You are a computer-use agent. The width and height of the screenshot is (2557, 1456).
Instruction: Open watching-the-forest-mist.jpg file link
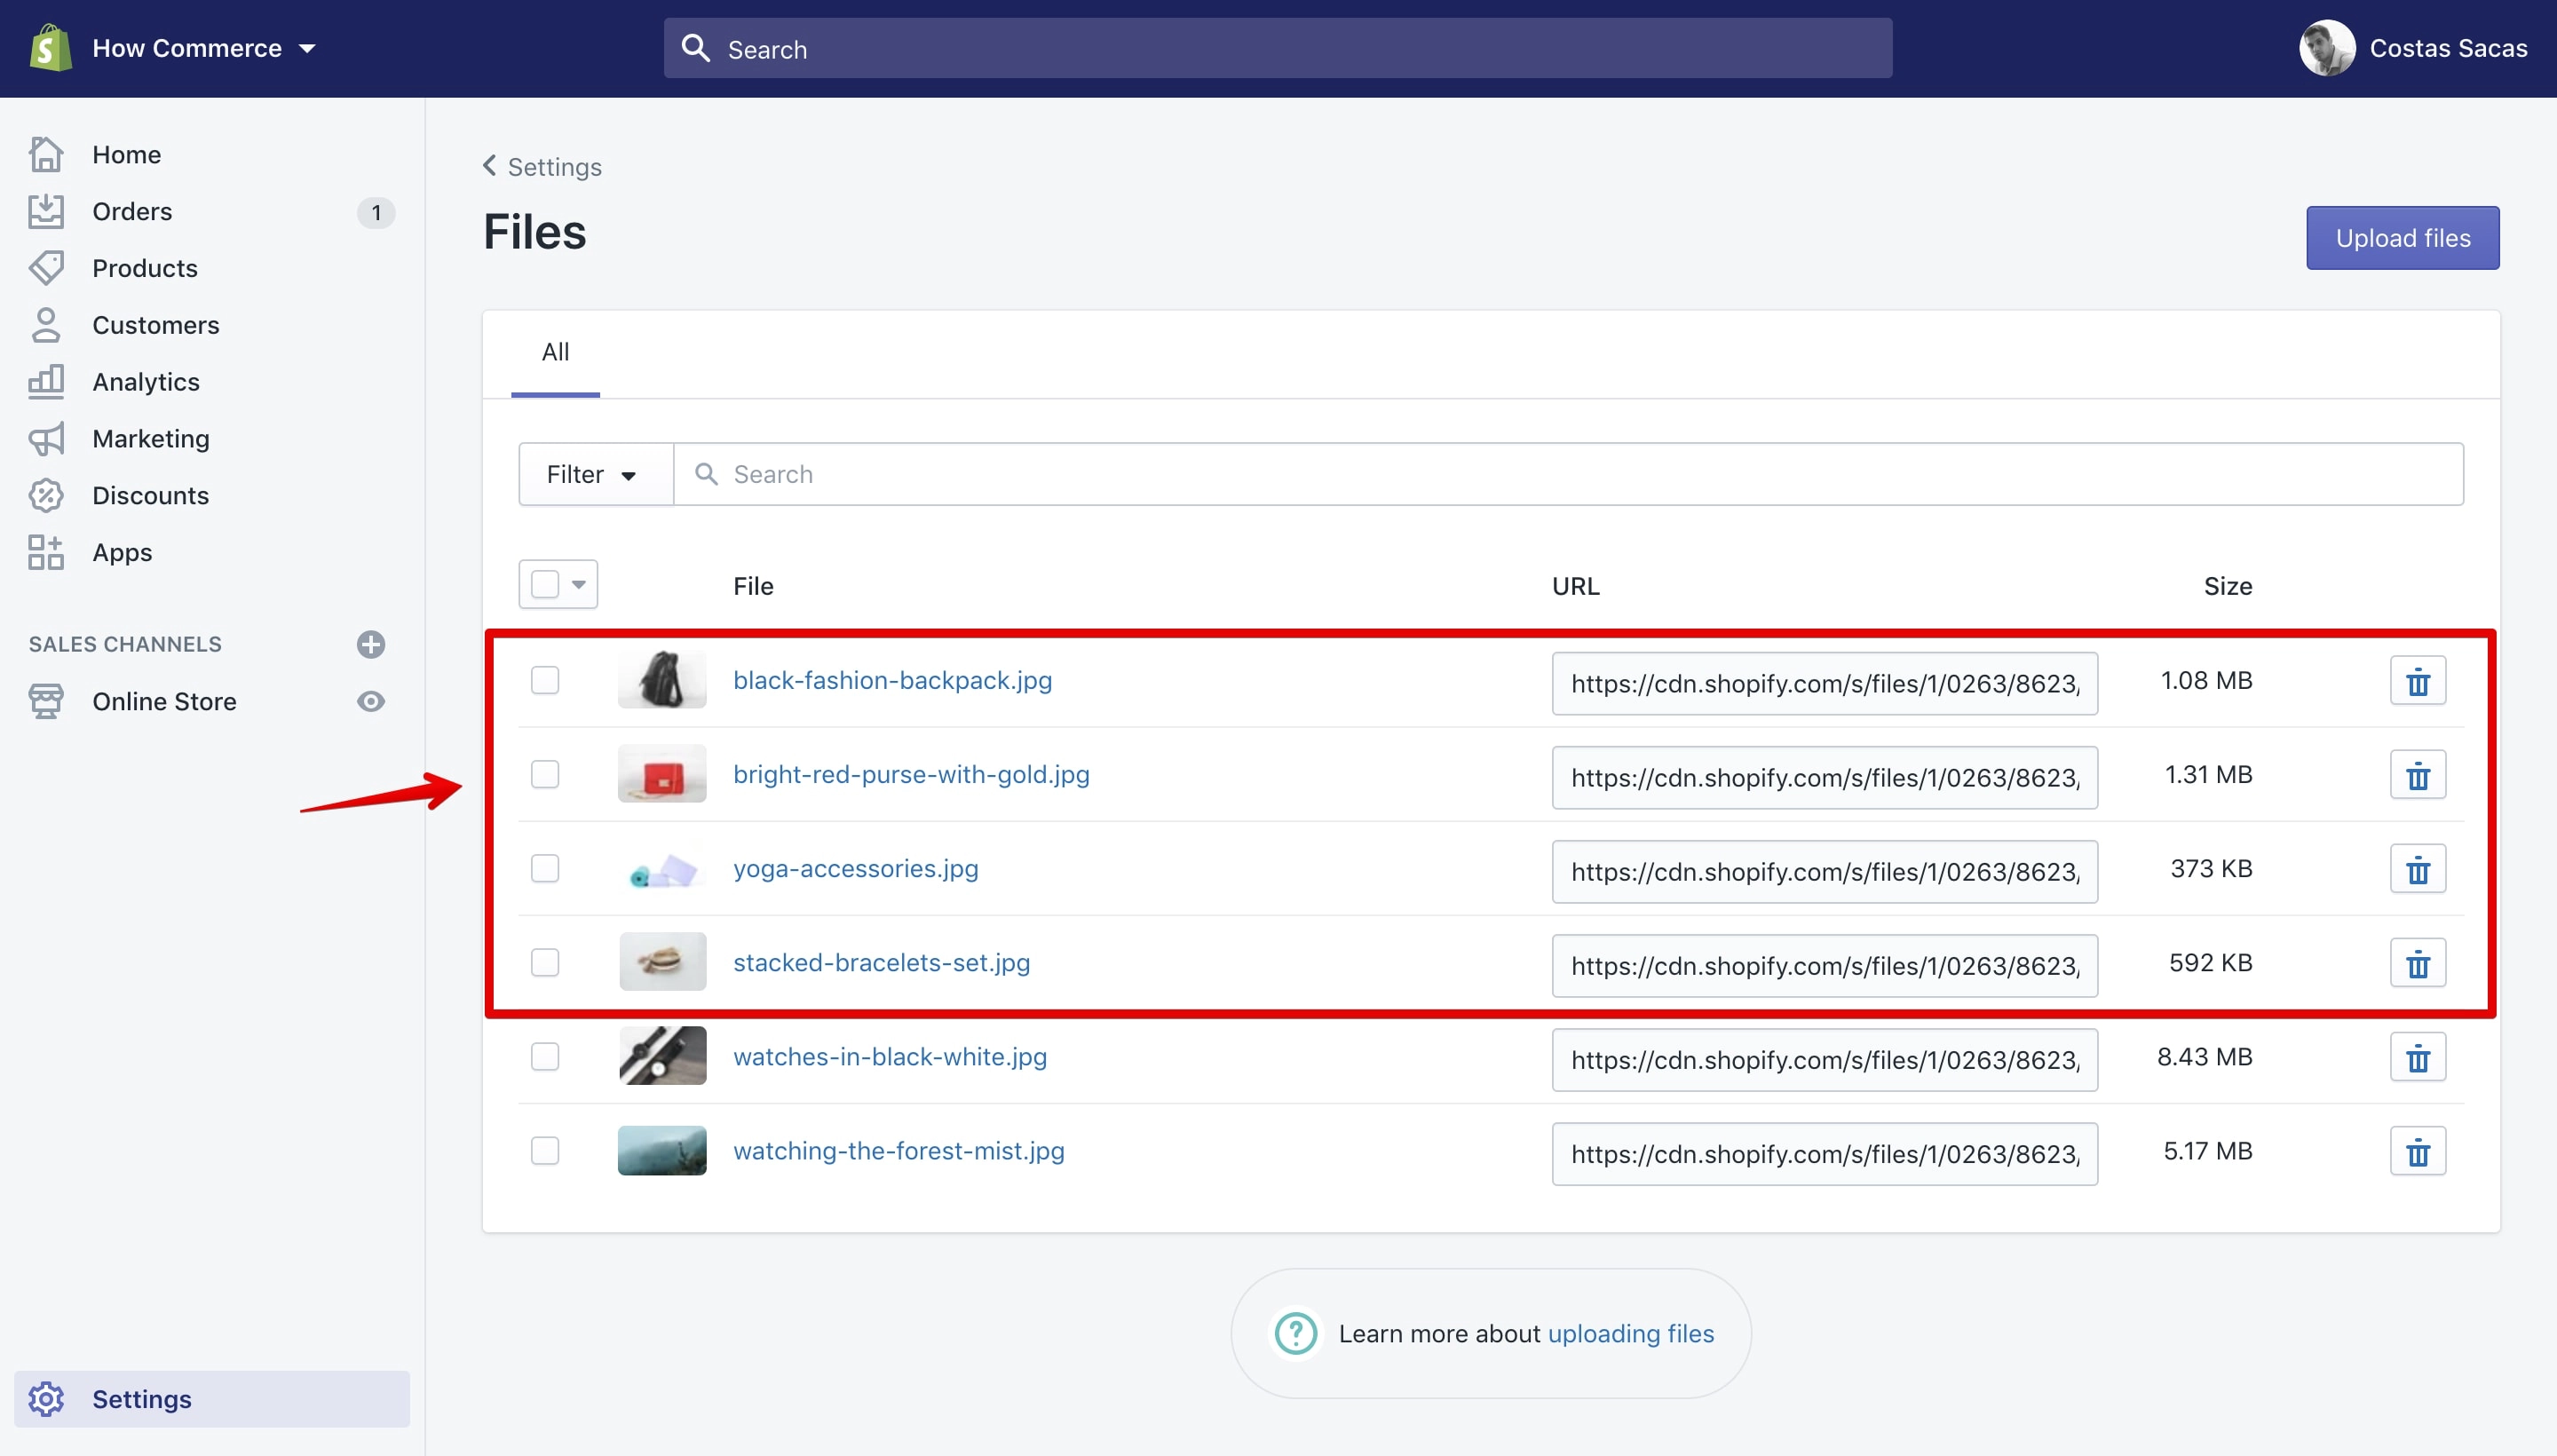(x=898, y=1150)
